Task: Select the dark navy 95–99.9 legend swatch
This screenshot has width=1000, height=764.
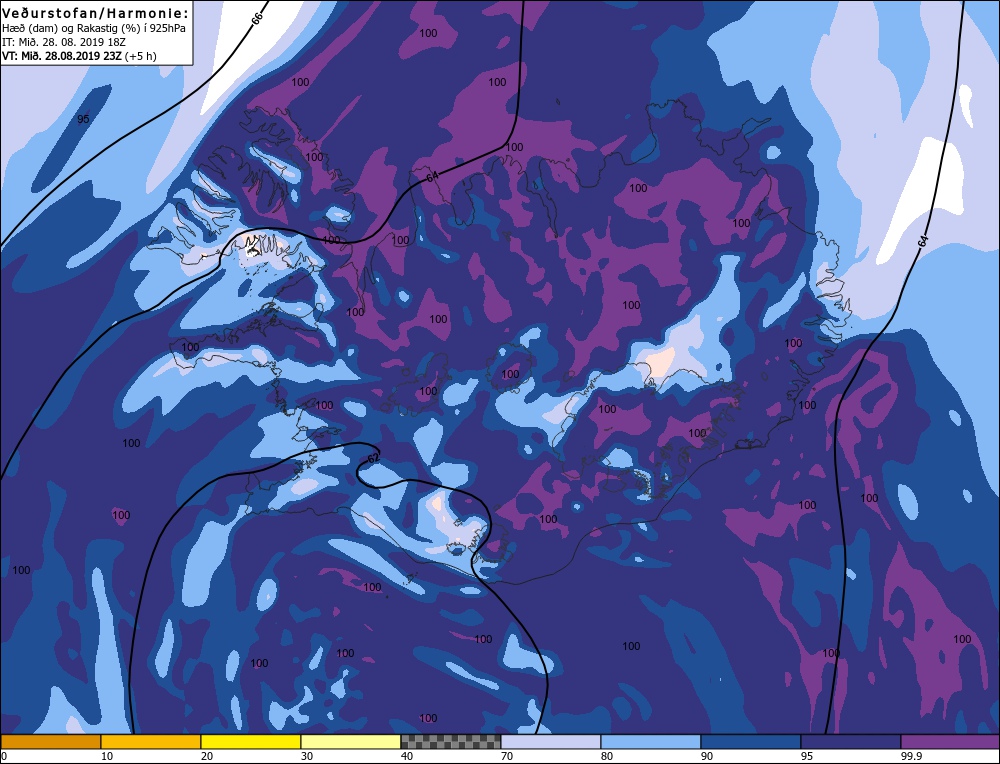Action: (851, 742)
